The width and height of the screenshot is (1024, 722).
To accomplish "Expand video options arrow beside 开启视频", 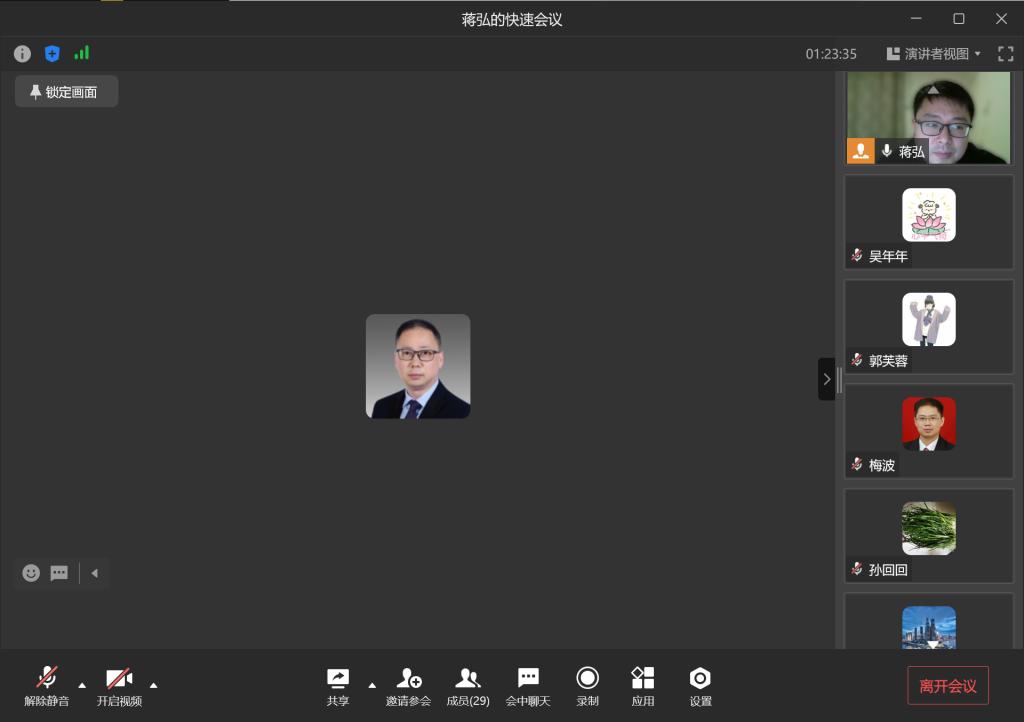I will (x=154, y=685).
